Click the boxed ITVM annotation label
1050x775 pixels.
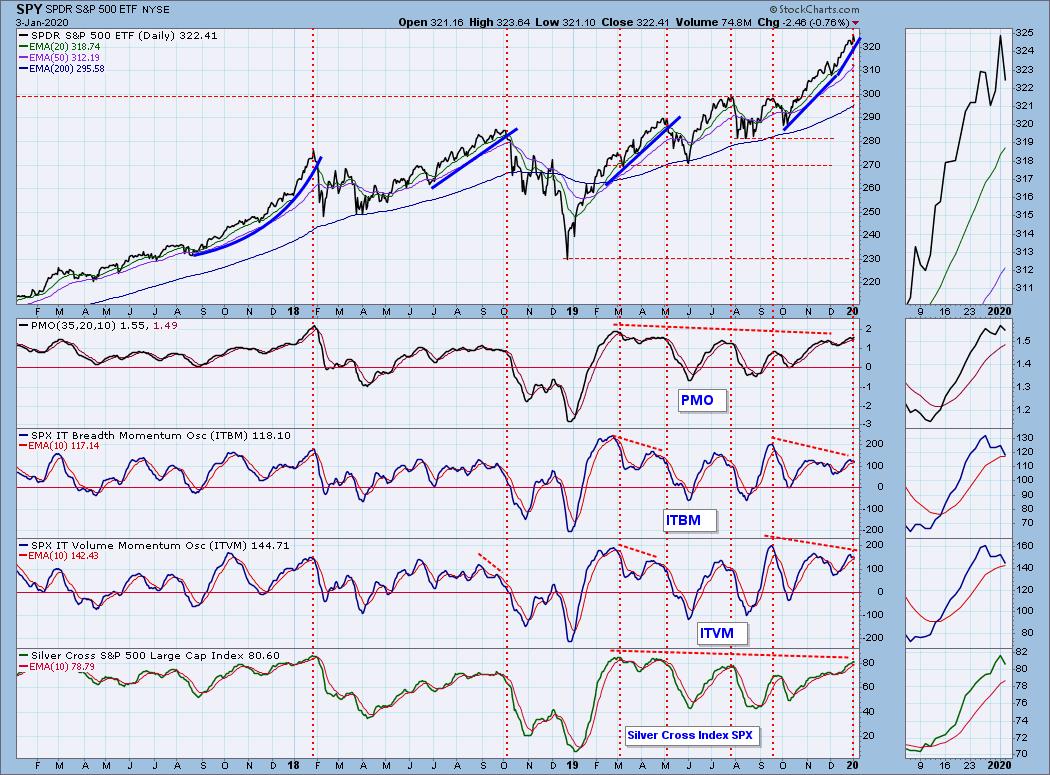tap(722, 633)
